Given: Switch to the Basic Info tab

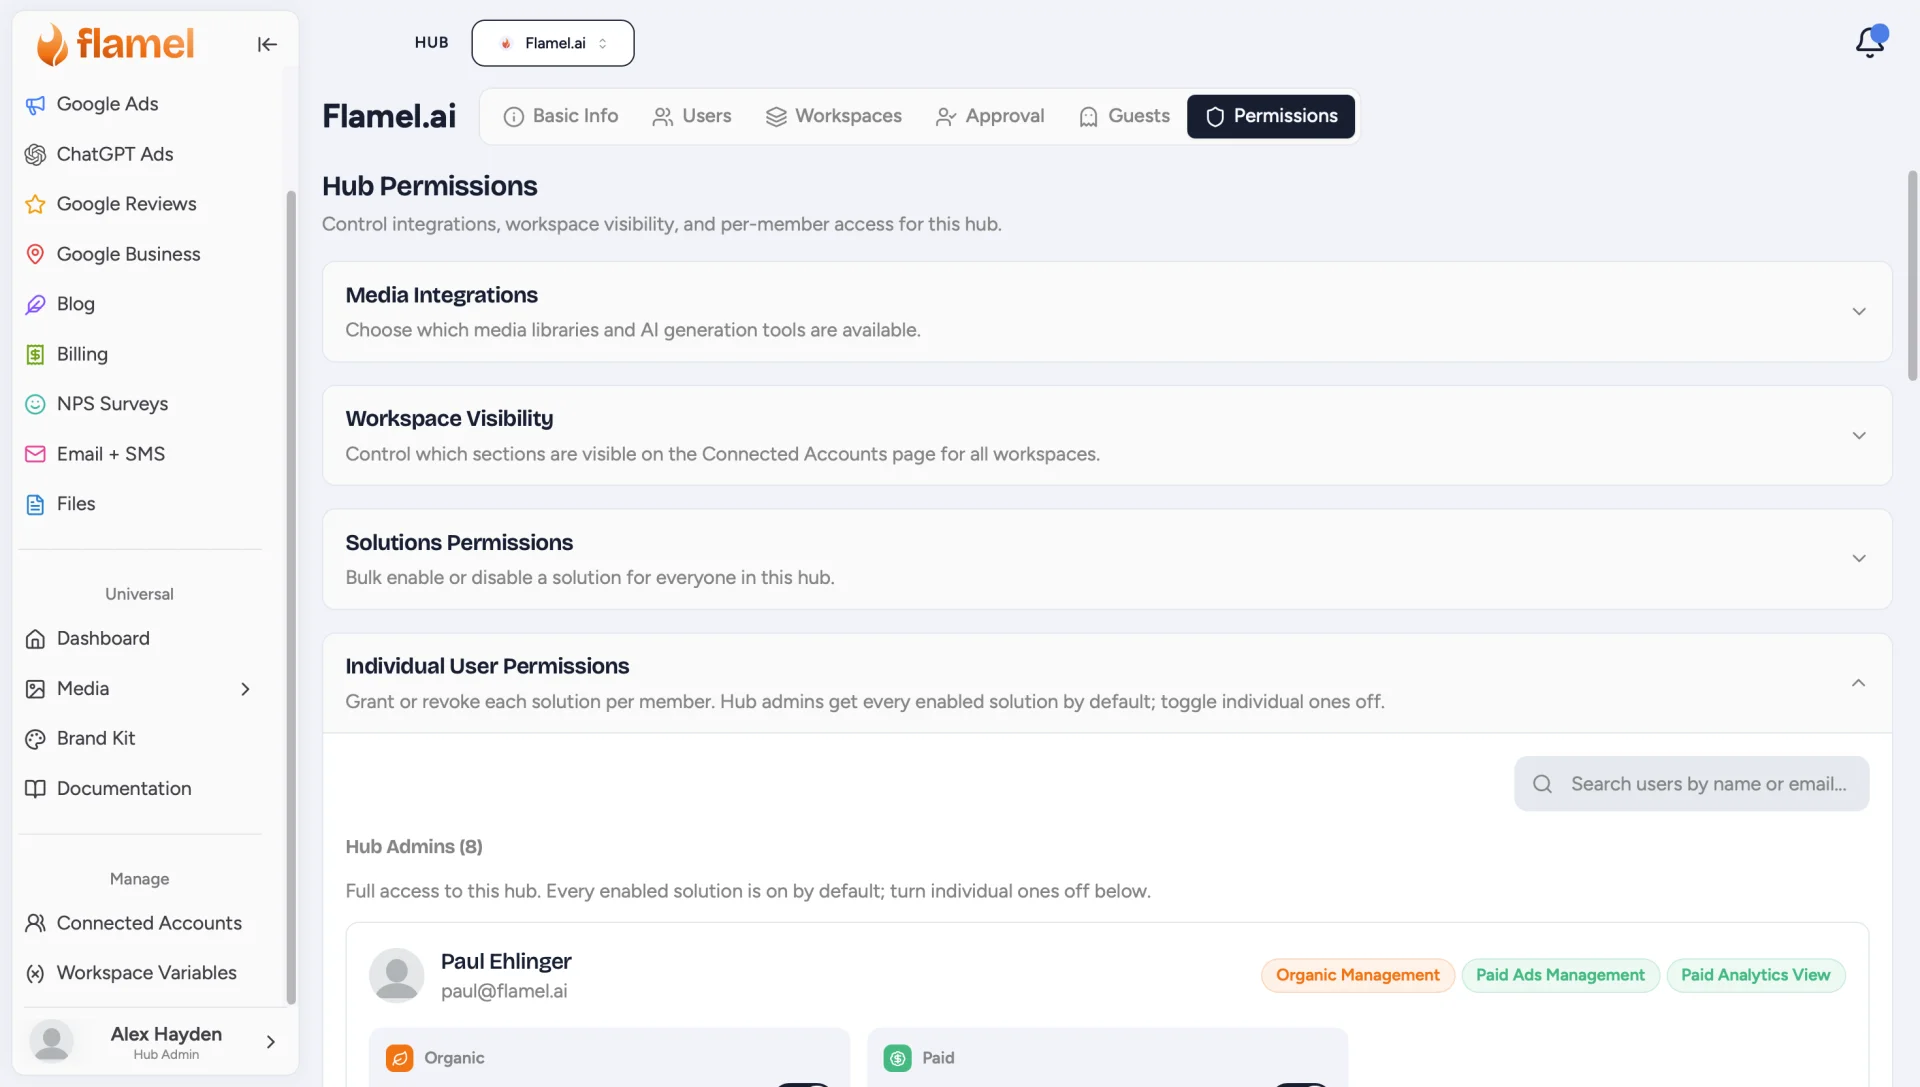Looking at the screenshot, I should tap(561, 116).
